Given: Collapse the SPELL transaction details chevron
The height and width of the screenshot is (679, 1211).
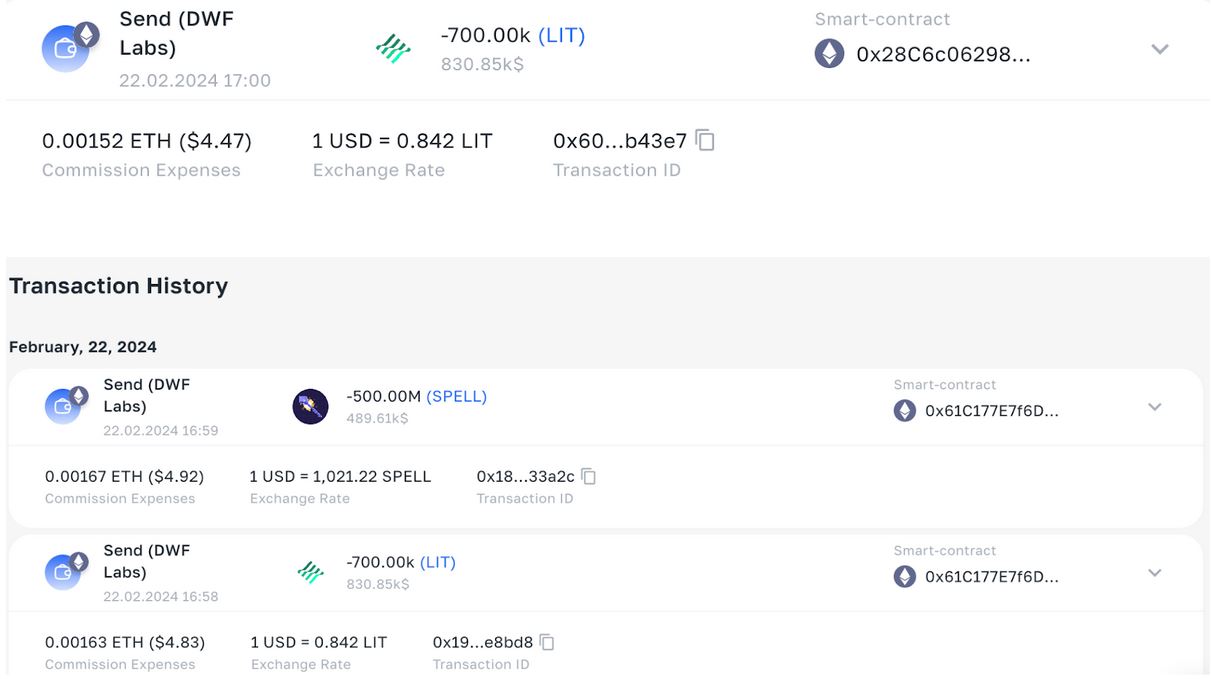Looking at the screenshot, I should [1155, 407].
